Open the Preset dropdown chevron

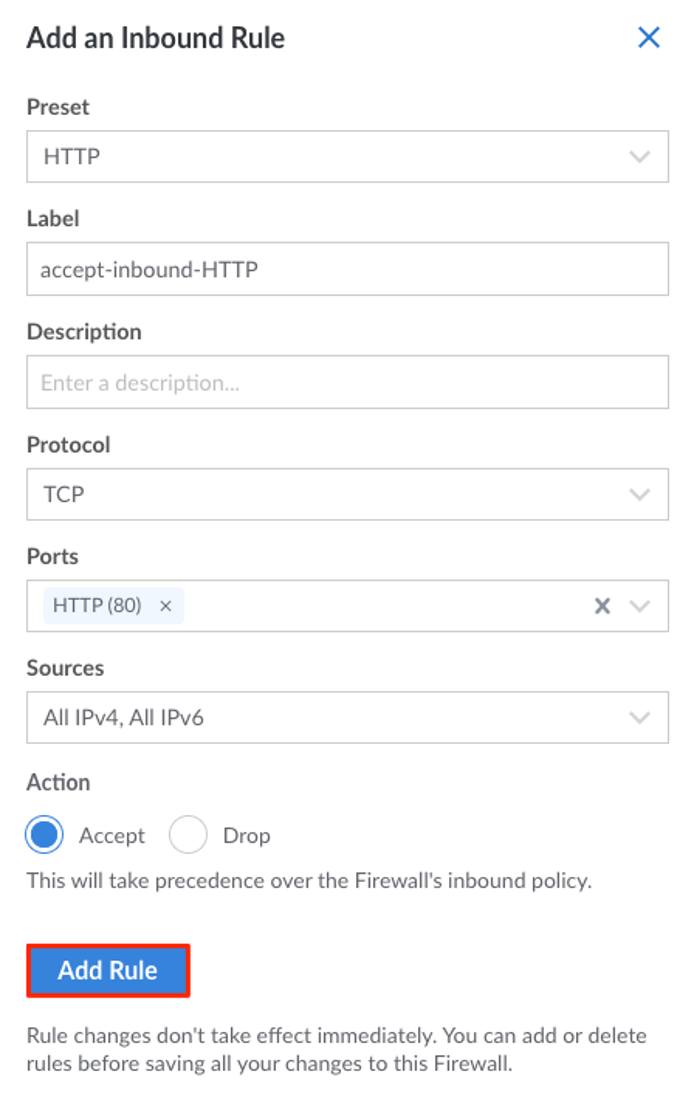click(640, 156)
